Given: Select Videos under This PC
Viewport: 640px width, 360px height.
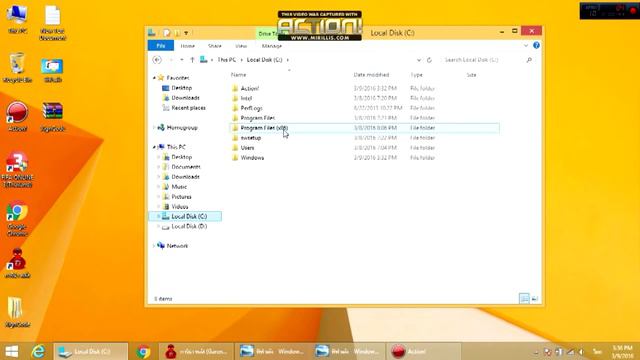Looking at the screenshot, I should tap(180, 207).
